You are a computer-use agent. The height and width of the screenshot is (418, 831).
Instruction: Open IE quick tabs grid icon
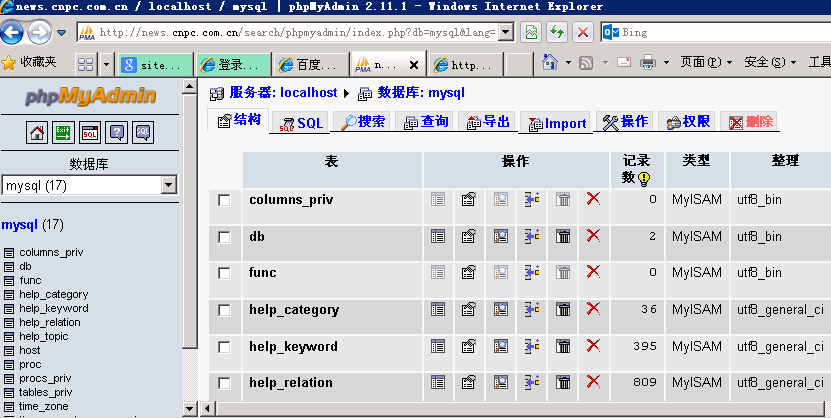pos(85,65)
